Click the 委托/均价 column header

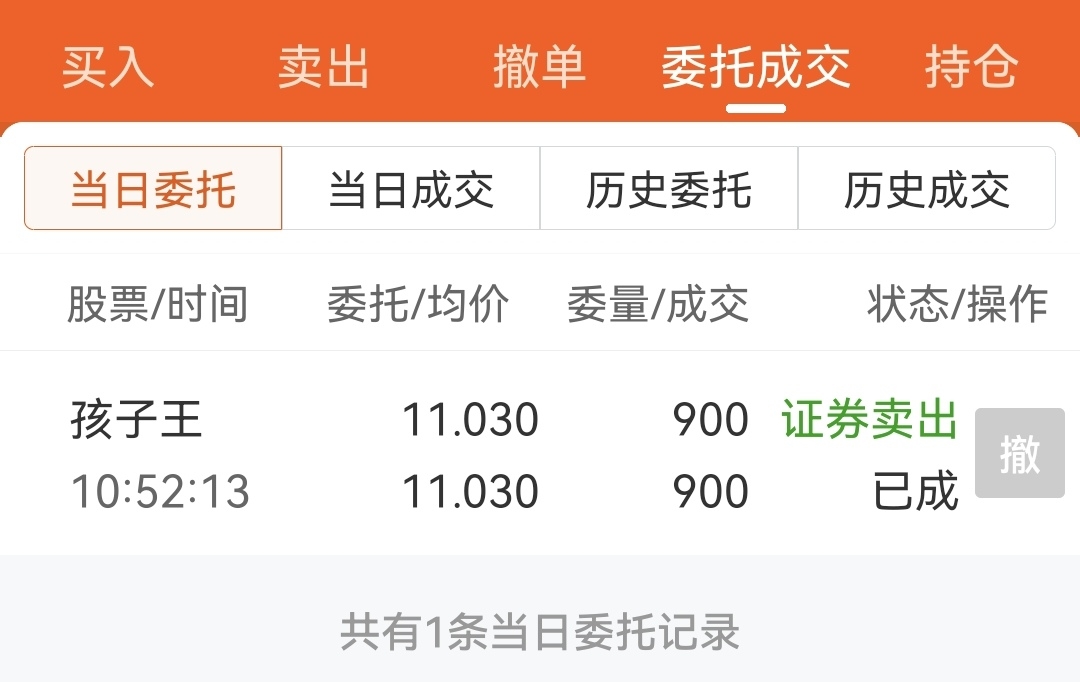pyautogui.click(x=418, y=304)
